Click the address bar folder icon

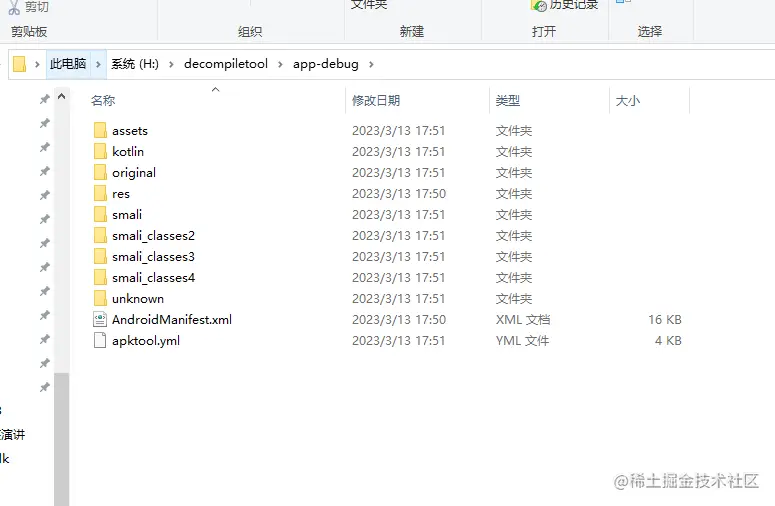(x=19, y=64)
